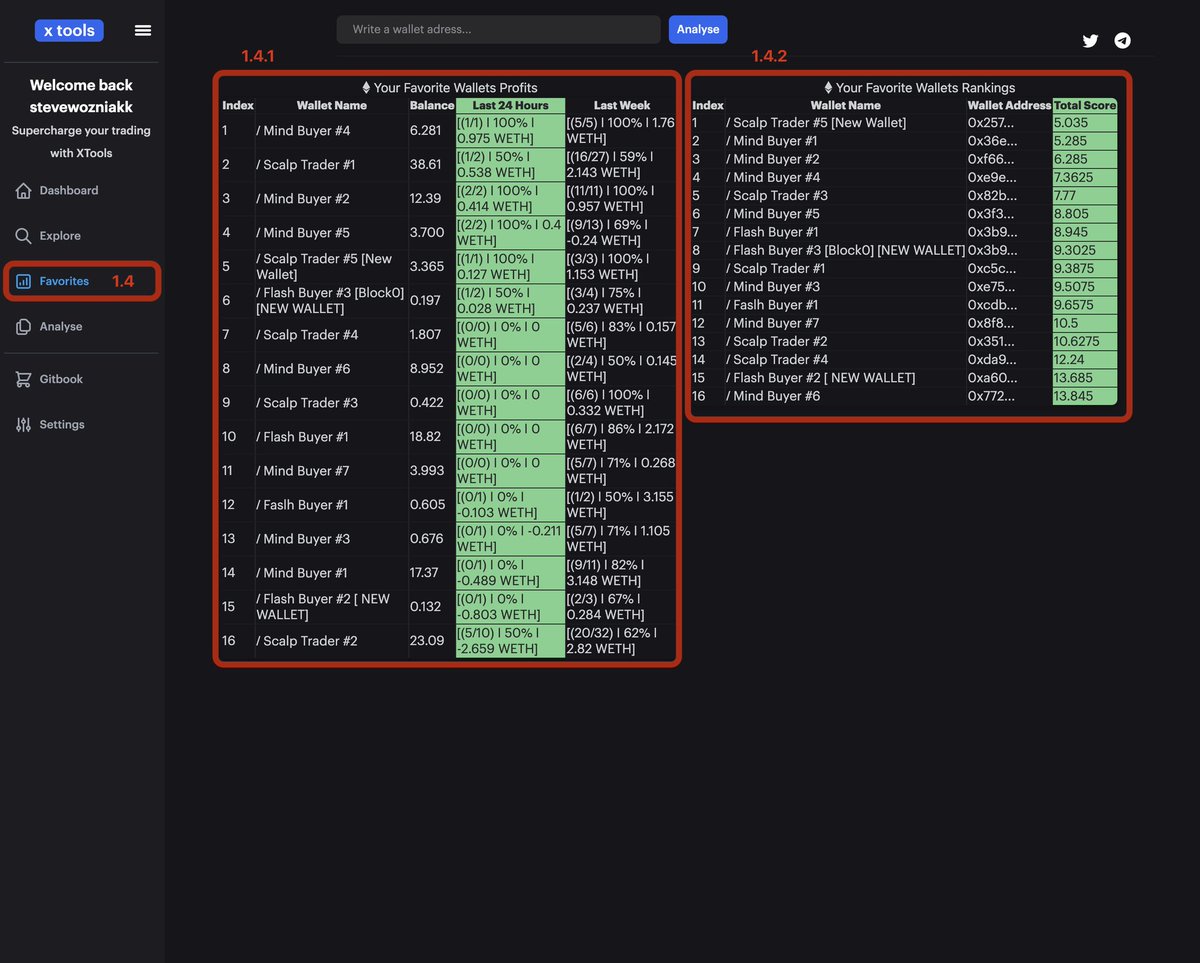This screenshot has height=963, width=1200.
Task: Click Flash Buyer #3 [Block0] in Profits table
Action: pos(331,301)
